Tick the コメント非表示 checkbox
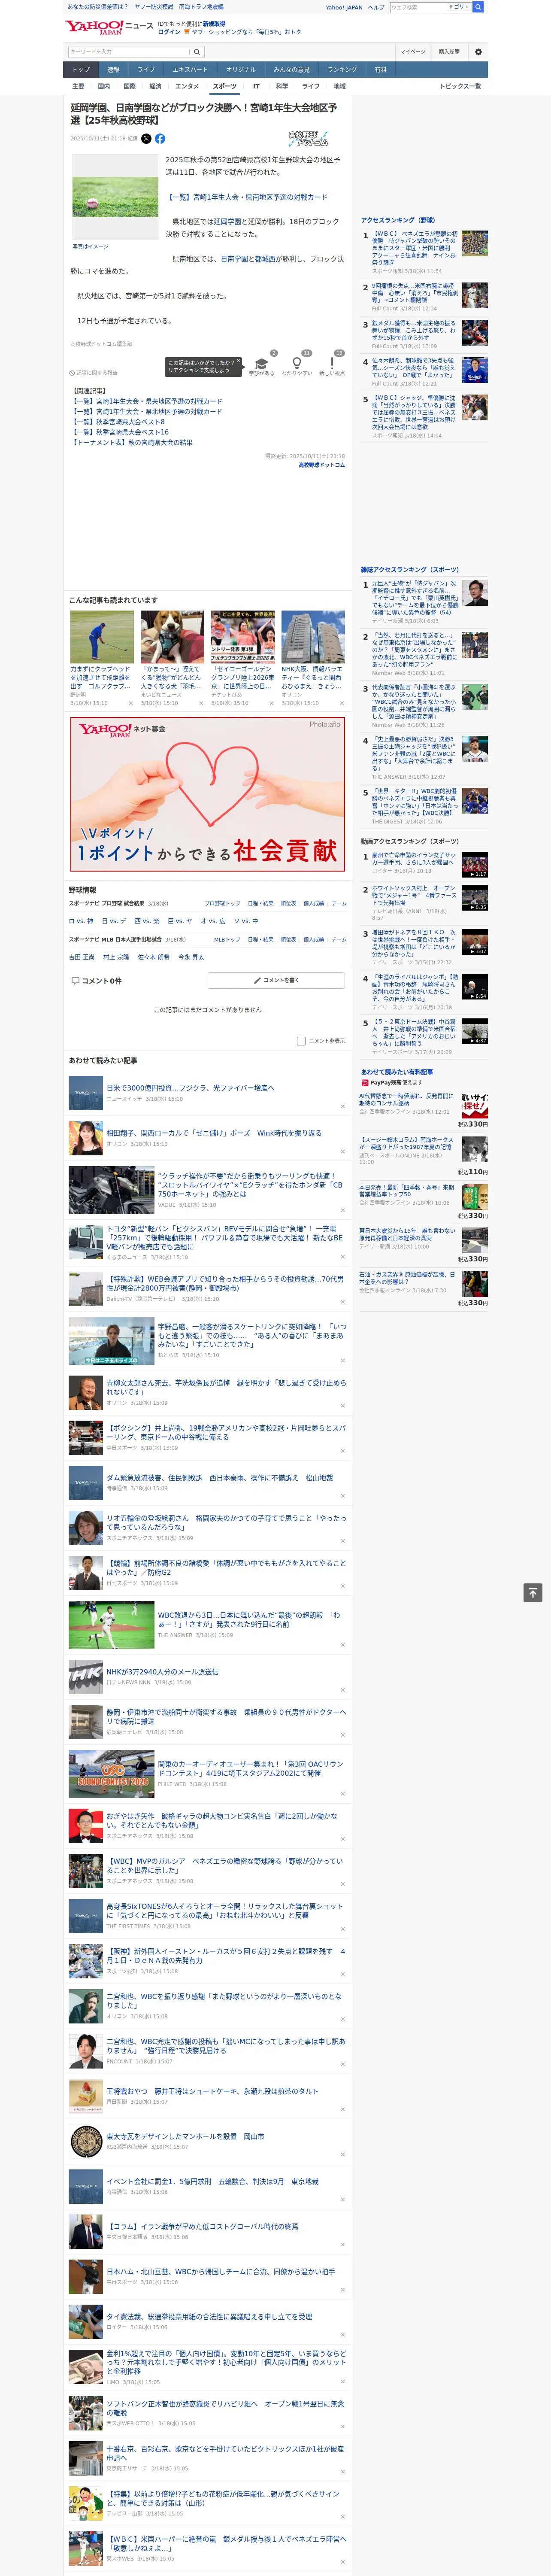Screen dimensions: 551x2576 (x=301, y=1041)
